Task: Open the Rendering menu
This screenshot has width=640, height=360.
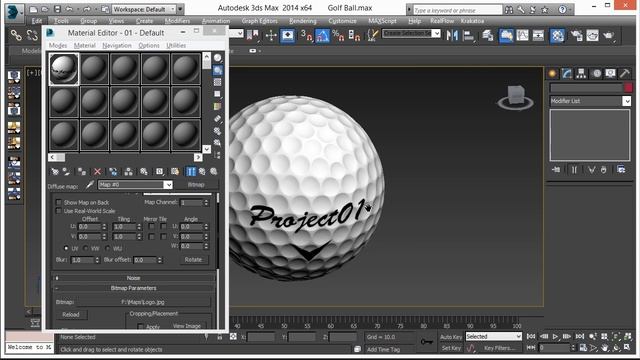Action: pos(303,21)
